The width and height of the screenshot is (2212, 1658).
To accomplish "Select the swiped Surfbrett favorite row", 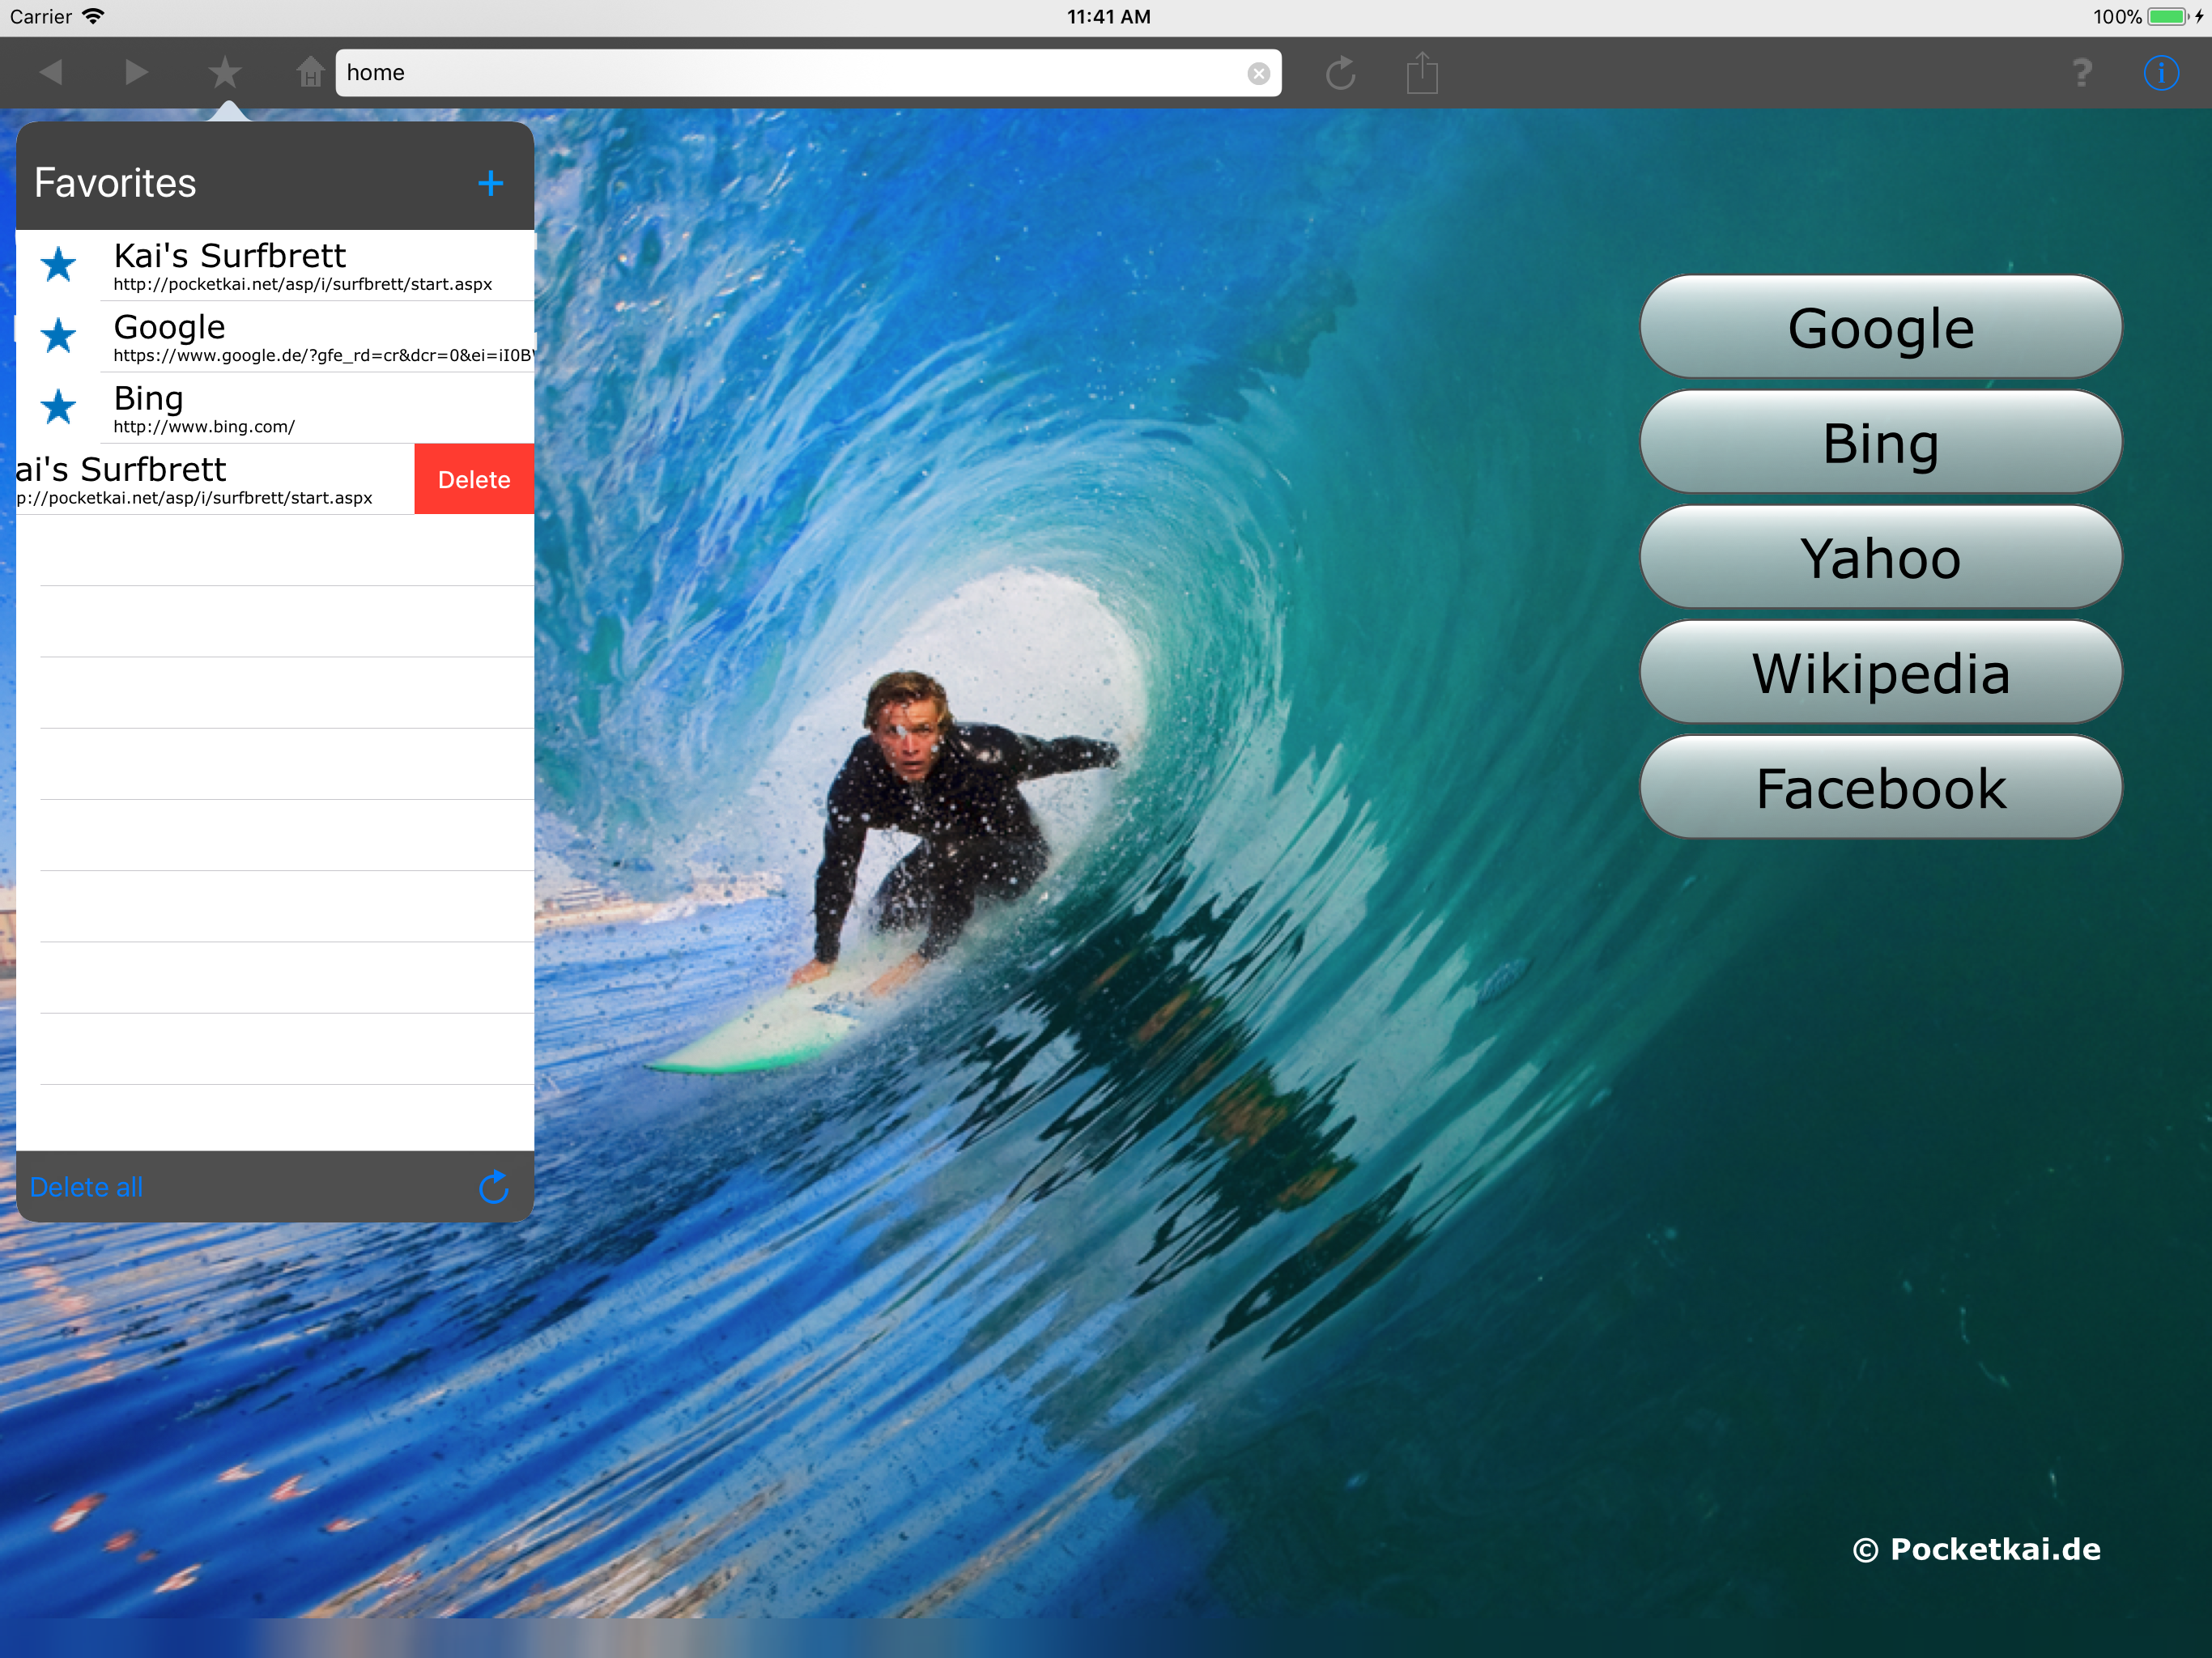I will point(215,479).
